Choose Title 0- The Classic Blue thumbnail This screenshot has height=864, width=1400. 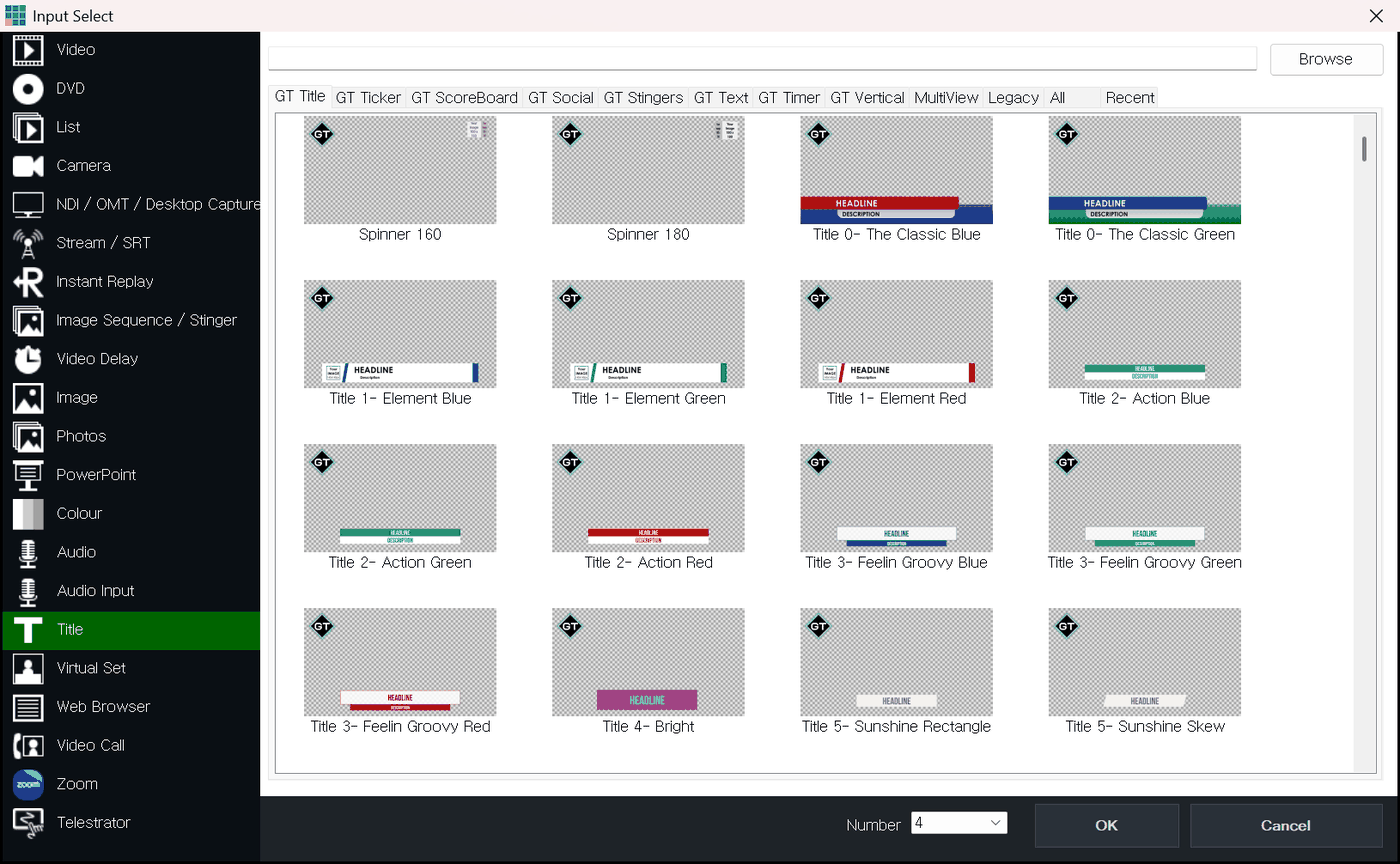coord(896,170)
